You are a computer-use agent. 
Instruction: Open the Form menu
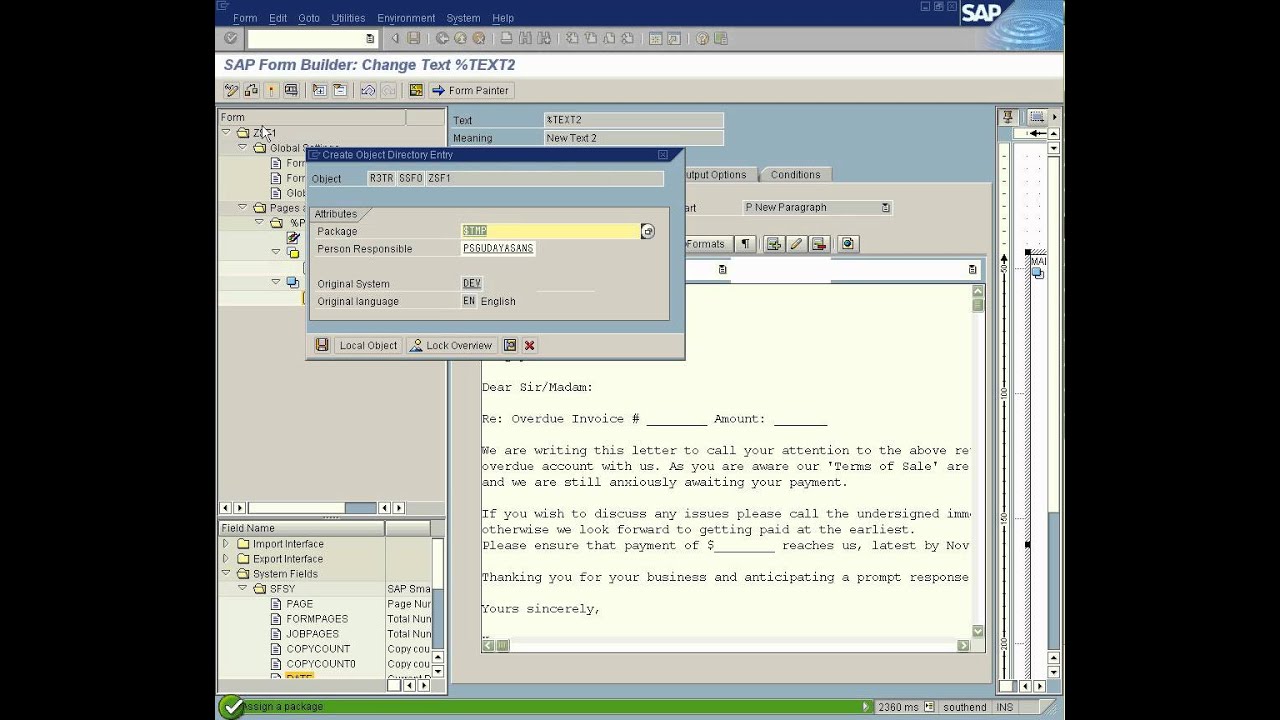point(245,18)
